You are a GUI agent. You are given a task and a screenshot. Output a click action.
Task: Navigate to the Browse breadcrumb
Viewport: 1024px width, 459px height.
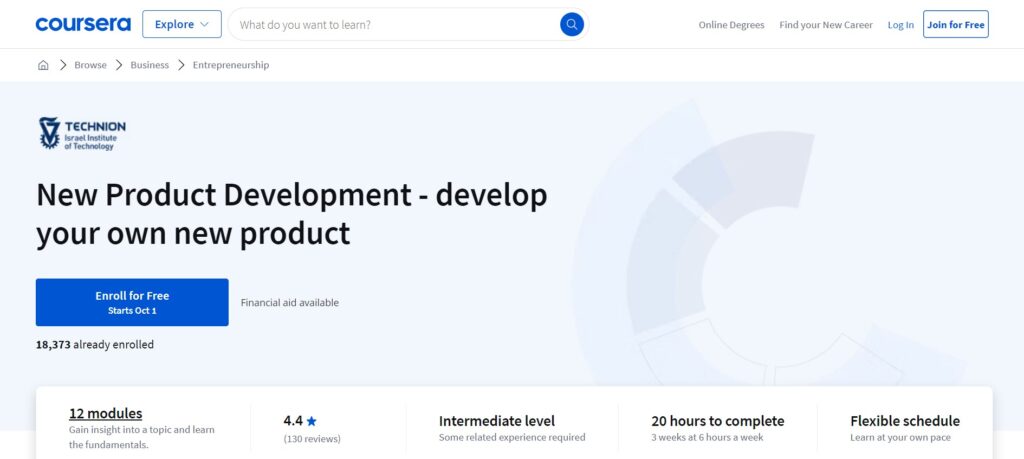(90, 65)
